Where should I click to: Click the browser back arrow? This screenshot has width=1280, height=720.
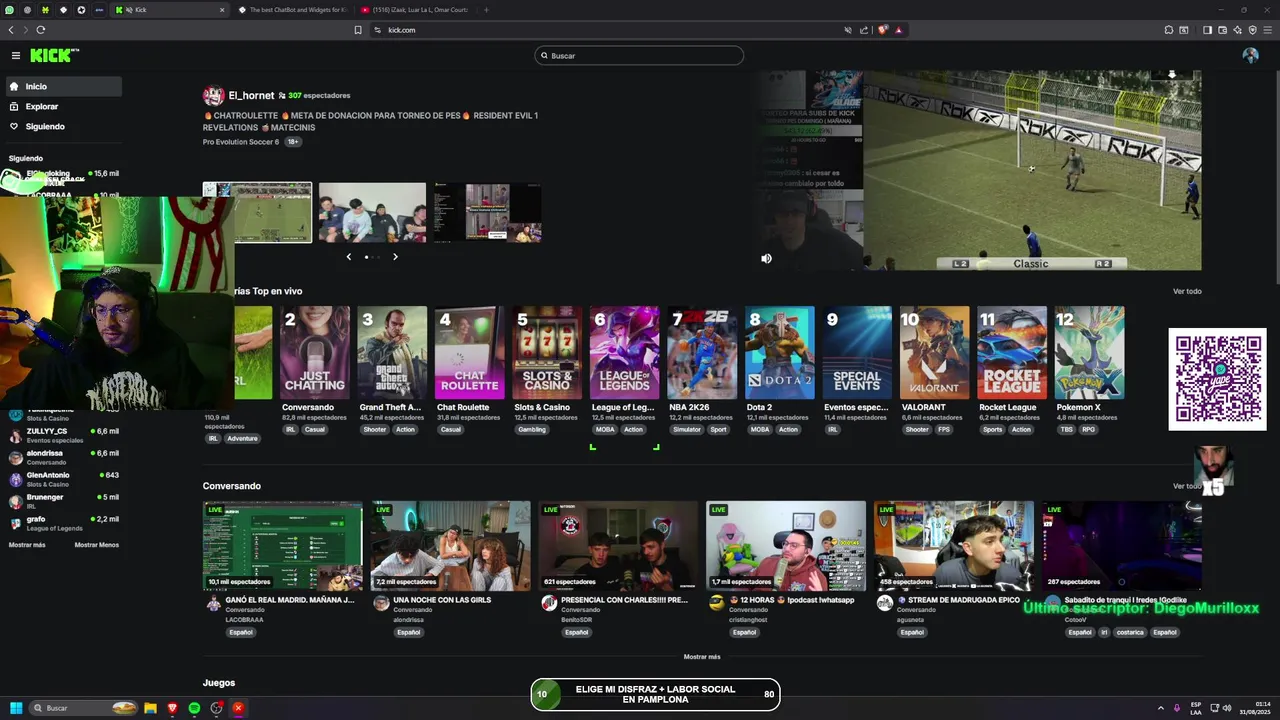(x=11, y=30)
